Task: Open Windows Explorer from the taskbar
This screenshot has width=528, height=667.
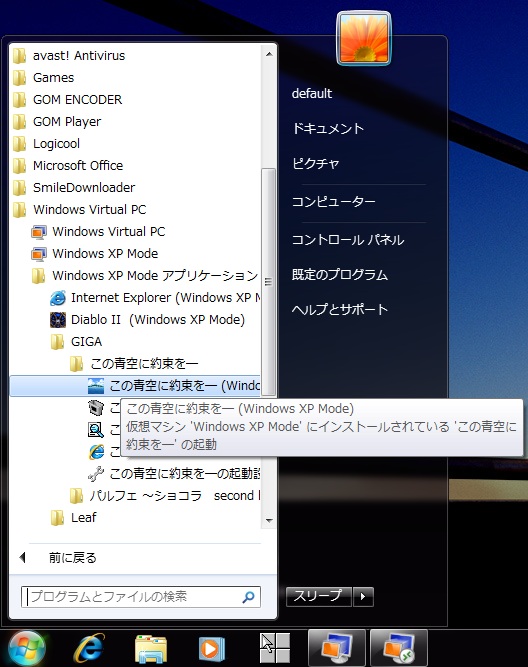Action: point(151,649)
